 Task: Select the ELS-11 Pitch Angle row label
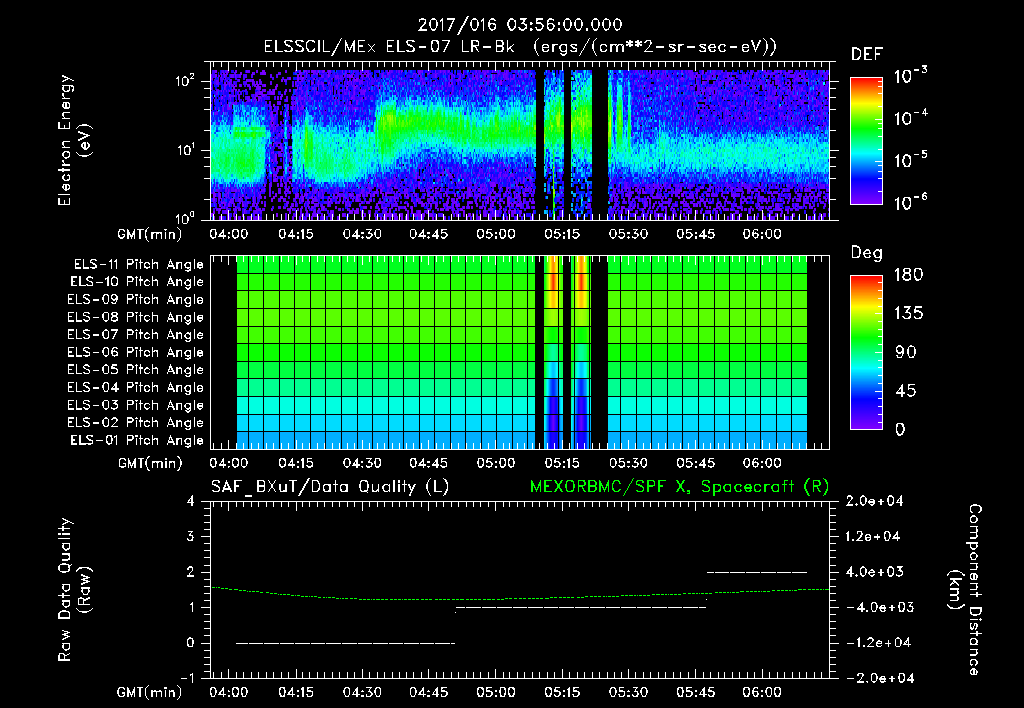tap(138, 265)
